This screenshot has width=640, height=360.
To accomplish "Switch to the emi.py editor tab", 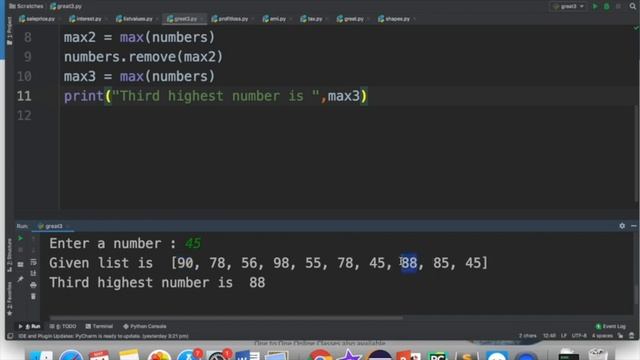I will [x=275, y=19].
